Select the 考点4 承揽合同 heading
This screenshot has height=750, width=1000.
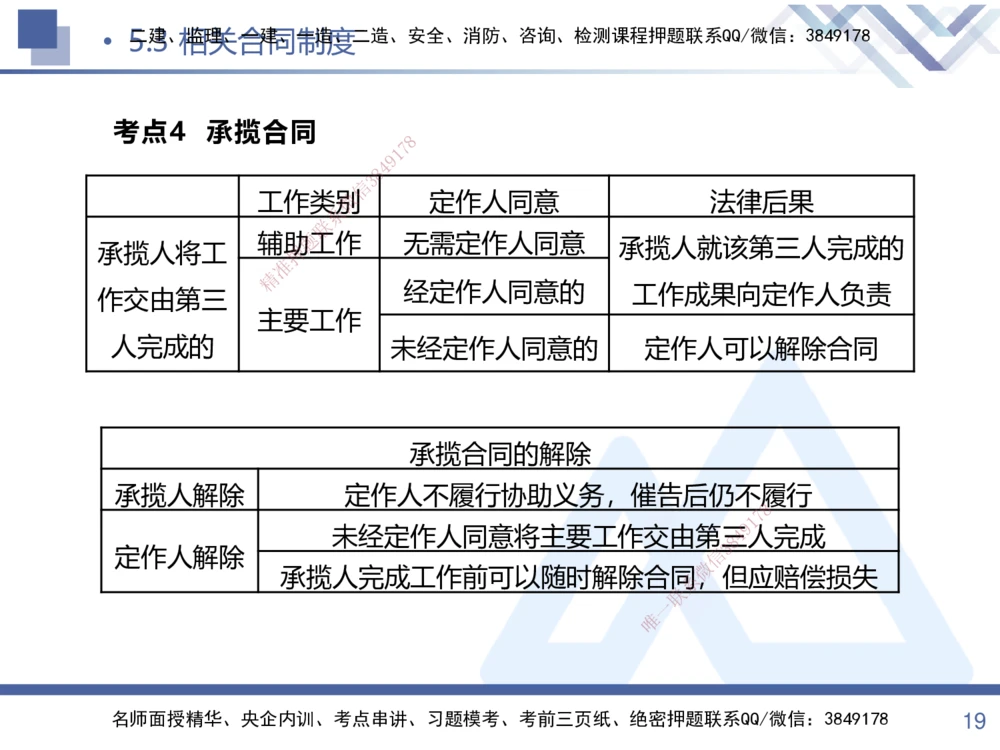[x=213, y=132]
